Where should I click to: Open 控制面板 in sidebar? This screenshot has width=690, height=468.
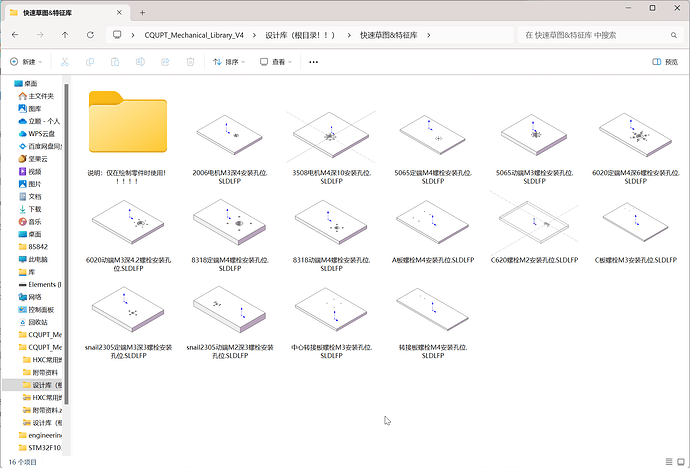click(x=36, y=310)
